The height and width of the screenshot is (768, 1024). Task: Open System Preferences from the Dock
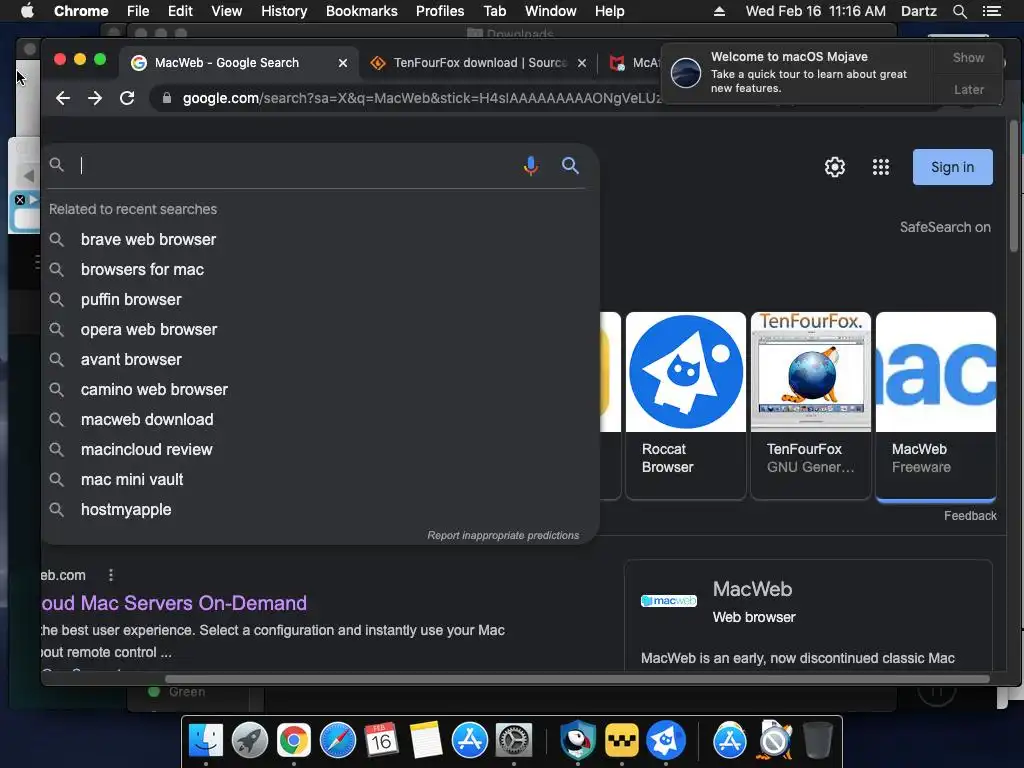click(514, 741)
